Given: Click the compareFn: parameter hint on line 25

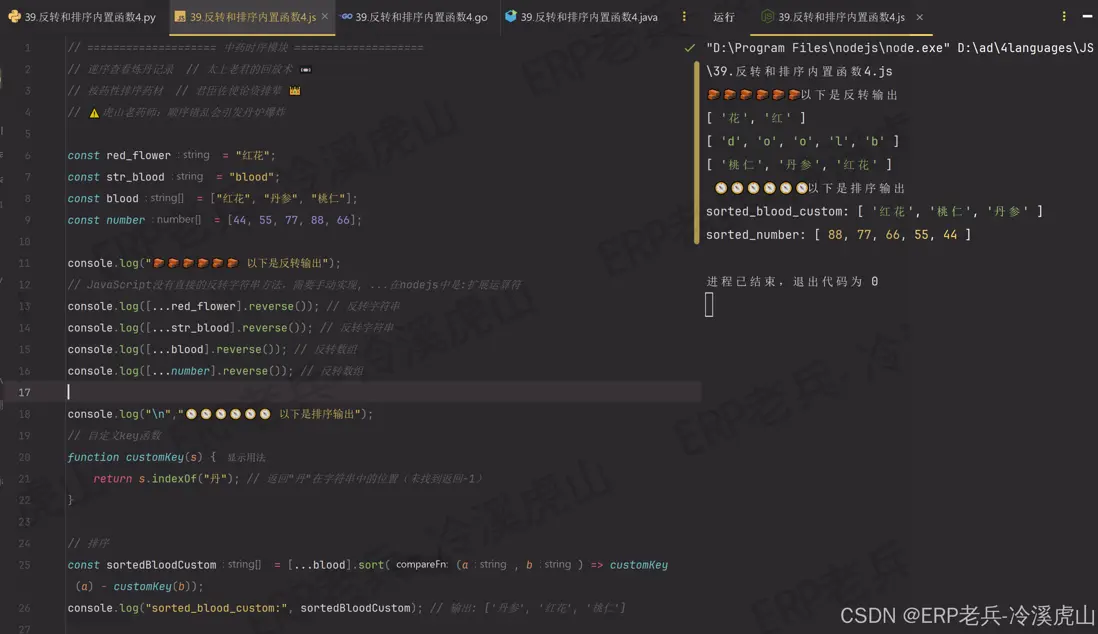Looking at the screenshot, I should pos(422,565).
